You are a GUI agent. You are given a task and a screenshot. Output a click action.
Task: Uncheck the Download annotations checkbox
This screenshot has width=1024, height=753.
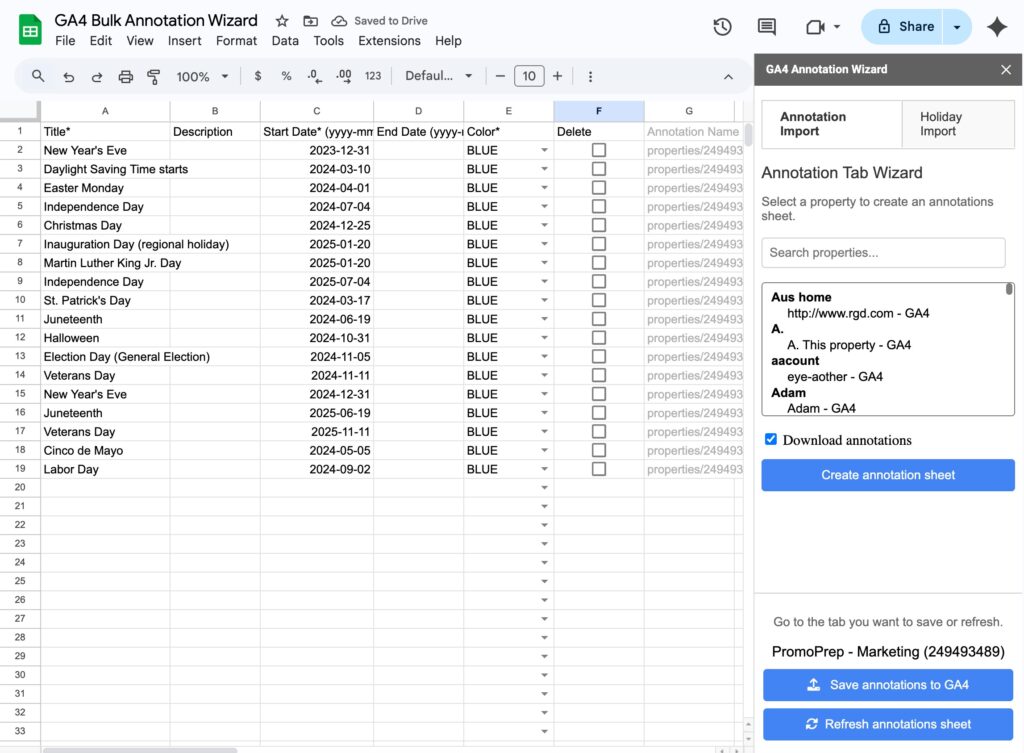[x=771, y=440]
